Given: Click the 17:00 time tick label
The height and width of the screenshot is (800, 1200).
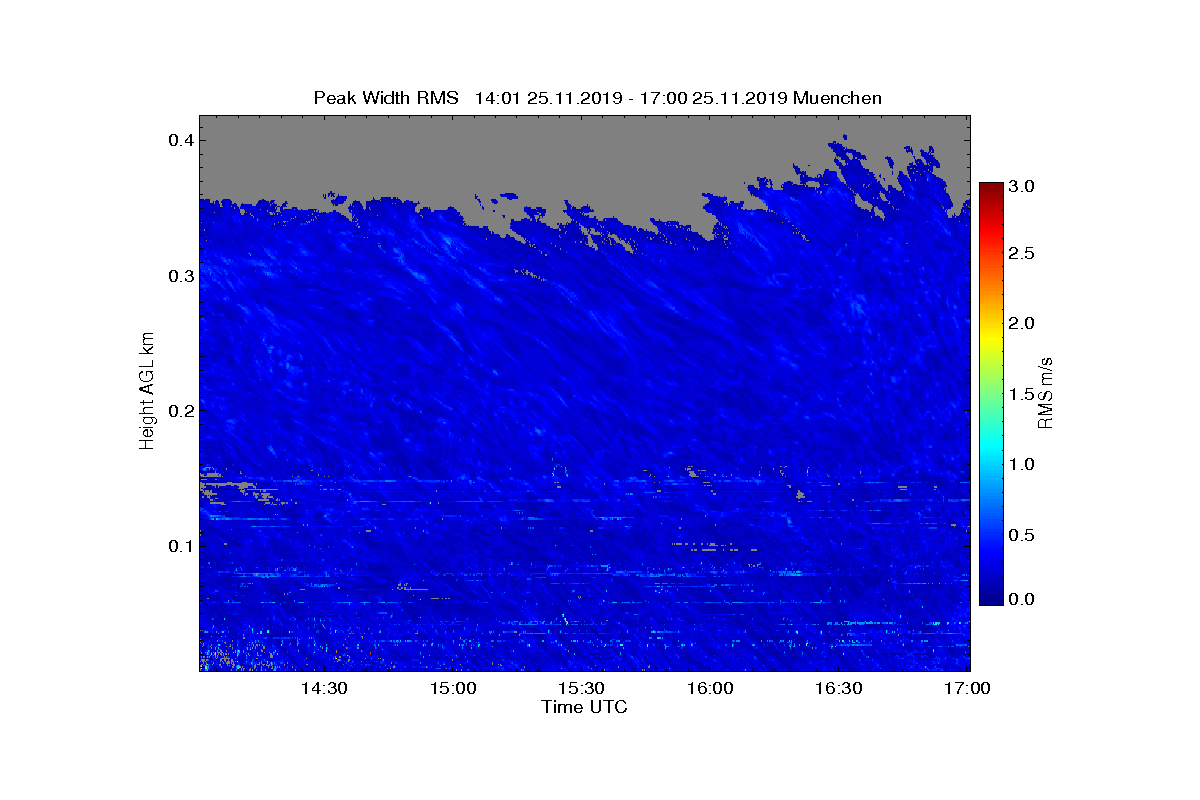Looking at the screenshot, I should [x=966, y=689].
